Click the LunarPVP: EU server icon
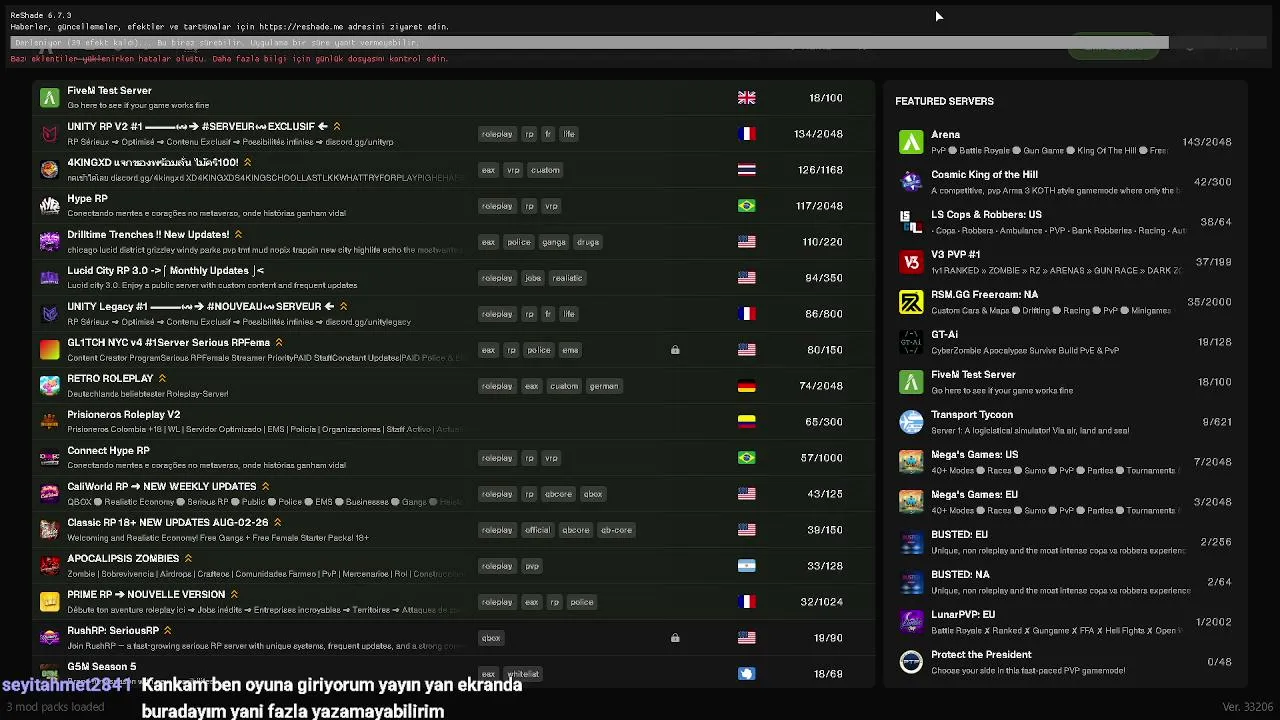The width and height of the screenshot is (1280, 720). tap(911, 622)
